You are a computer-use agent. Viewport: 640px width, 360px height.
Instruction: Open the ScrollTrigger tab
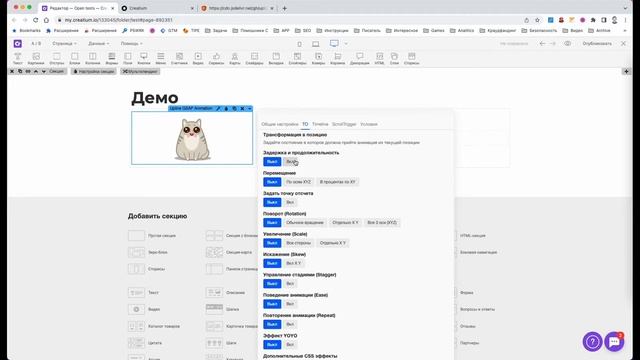(x=344, y=124)
